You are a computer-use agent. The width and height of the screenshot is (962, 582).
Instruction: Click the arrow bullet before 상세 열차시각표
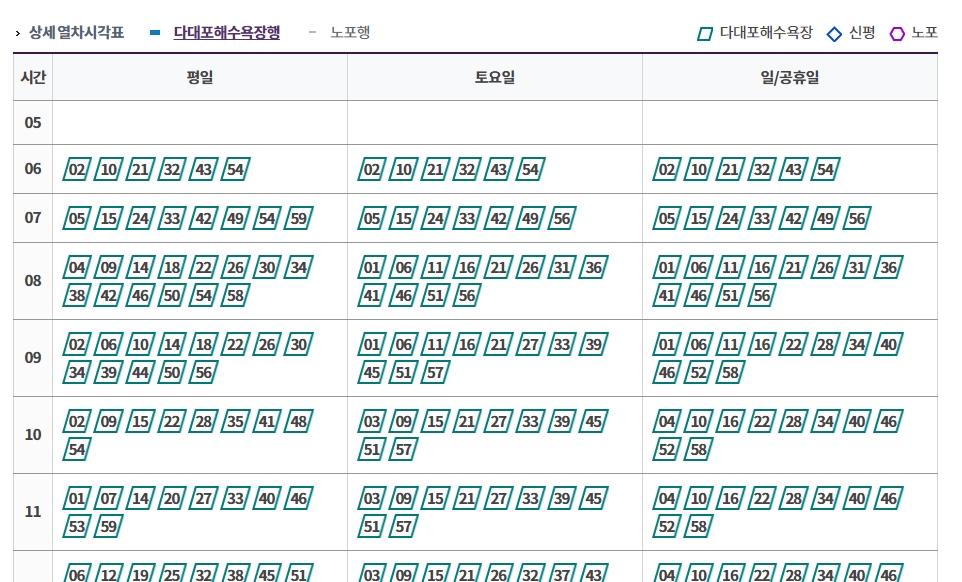coord(18,33)
